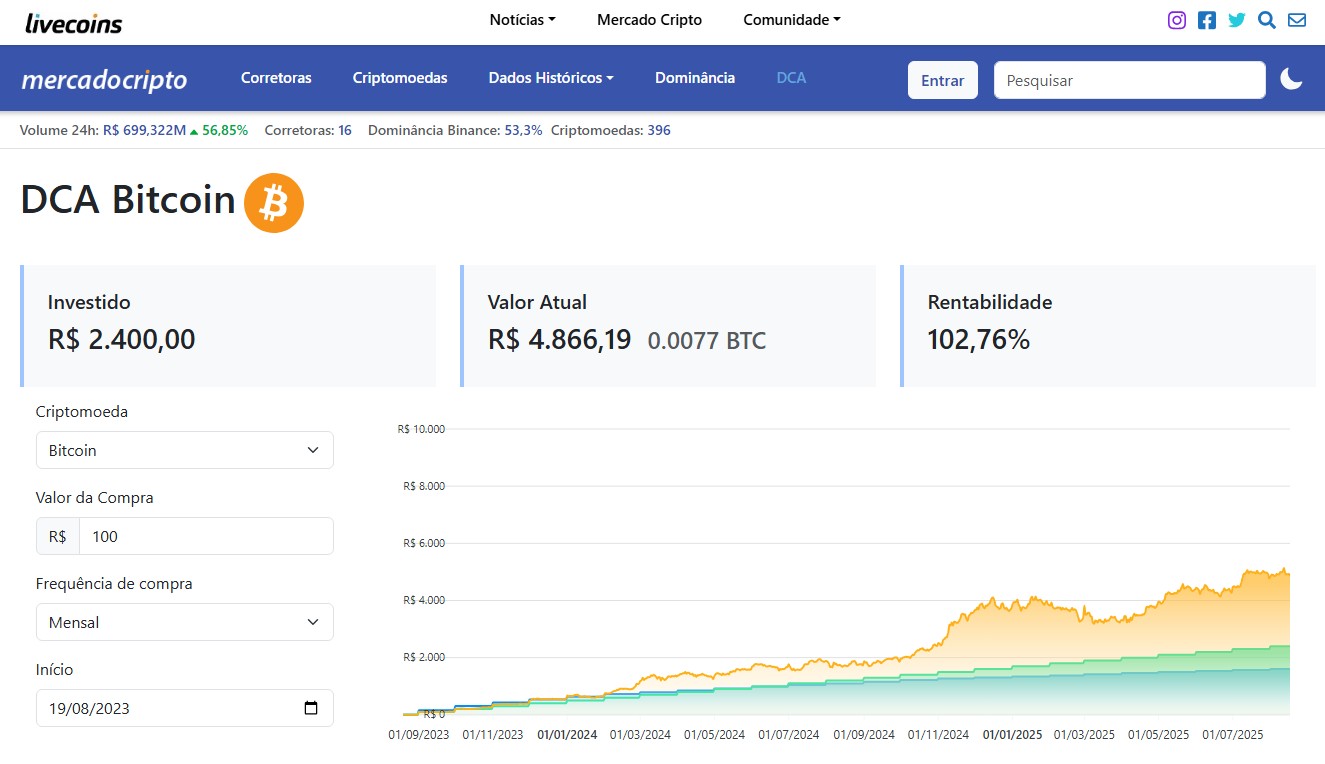Click the livecoins logo
1325x764 pixels.
coord(73,23)
